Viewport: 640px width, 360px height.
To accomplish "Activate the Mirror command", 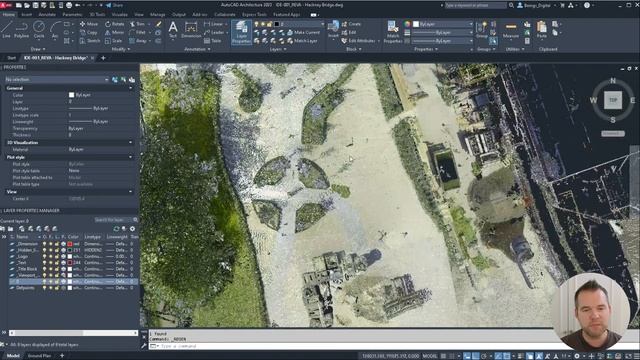I will 114,32.
